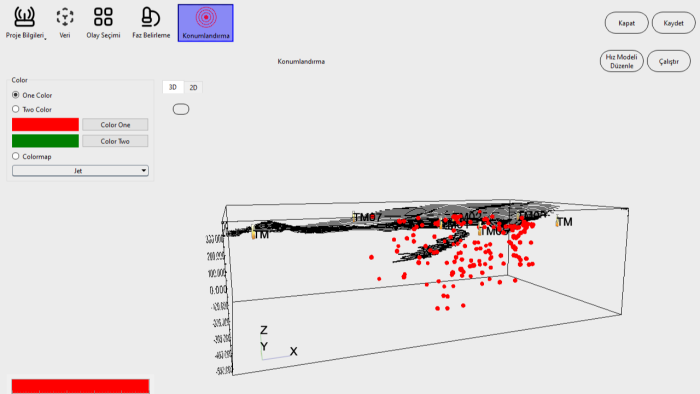Open the Proje Bilgileri section

(25, 23)
